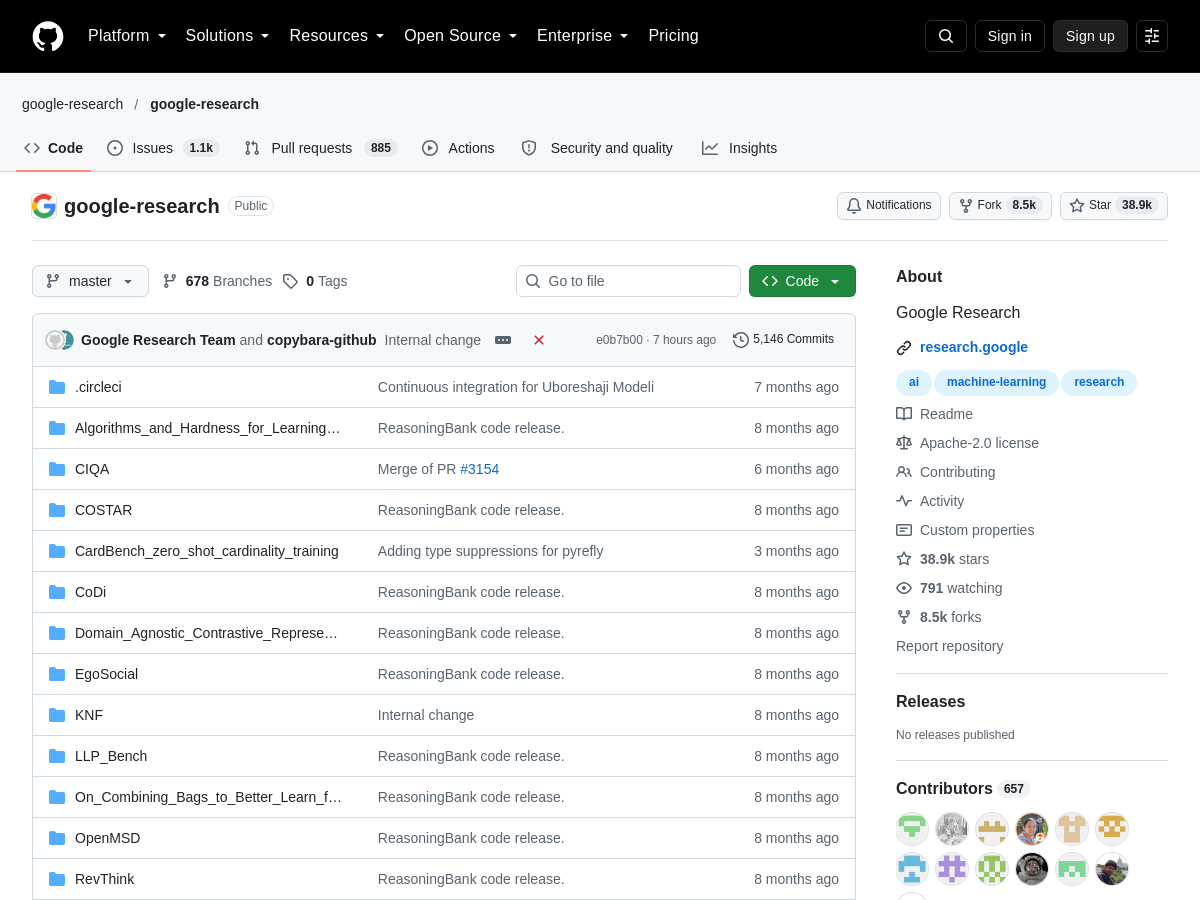The width and height of the screenshot is (1200, 900).
Task: Click the Pricing link in header
Action: [674, 36]
